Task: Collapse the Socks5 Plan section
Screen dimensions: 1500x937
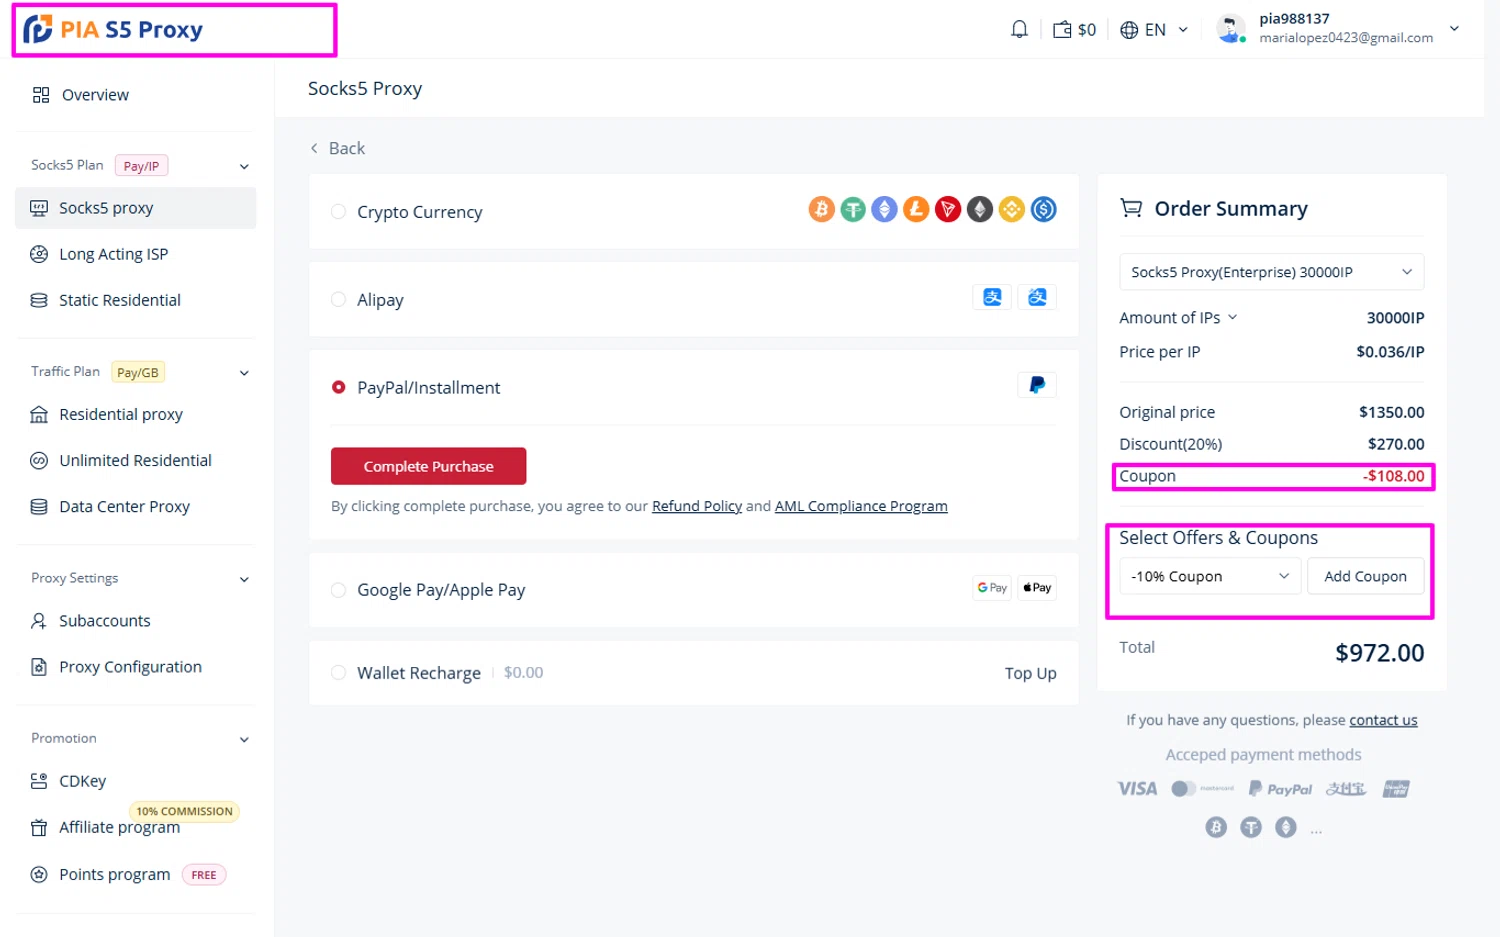Action: [244, 166]
